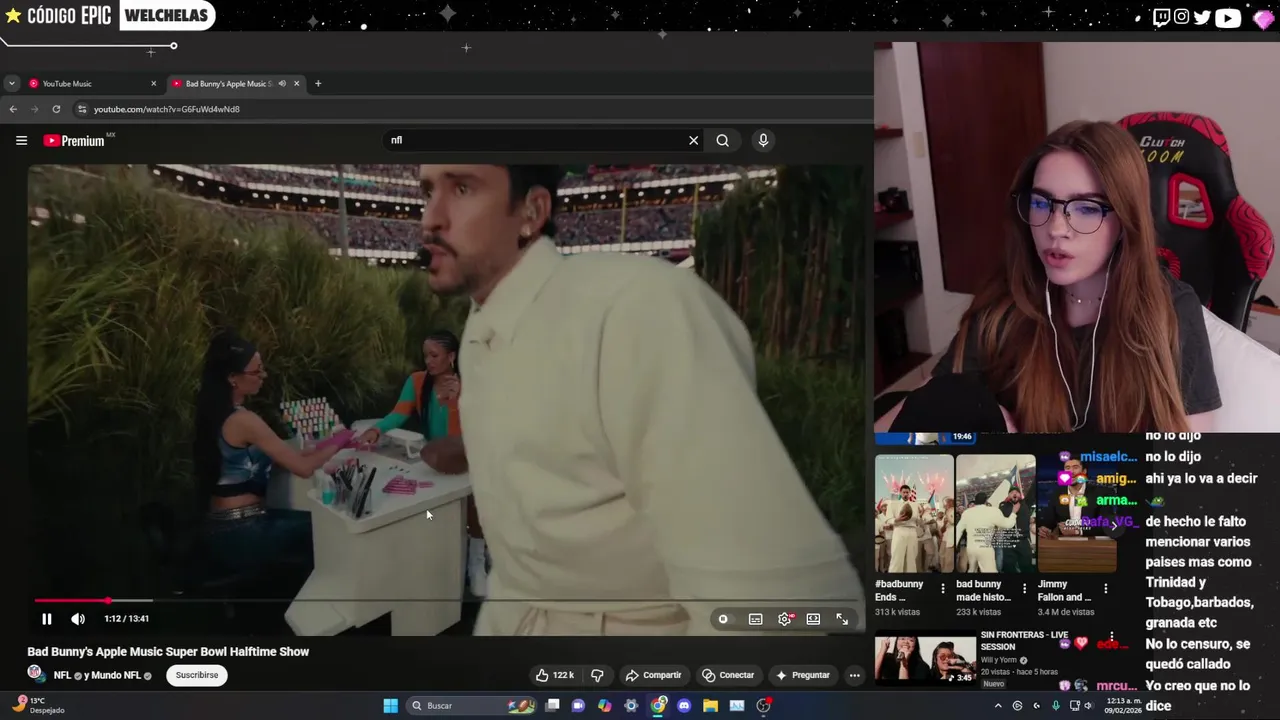The width and height of the screenshot is (1280, 720).
Task: Open the browser tab search dropdown
Action: 11,84
